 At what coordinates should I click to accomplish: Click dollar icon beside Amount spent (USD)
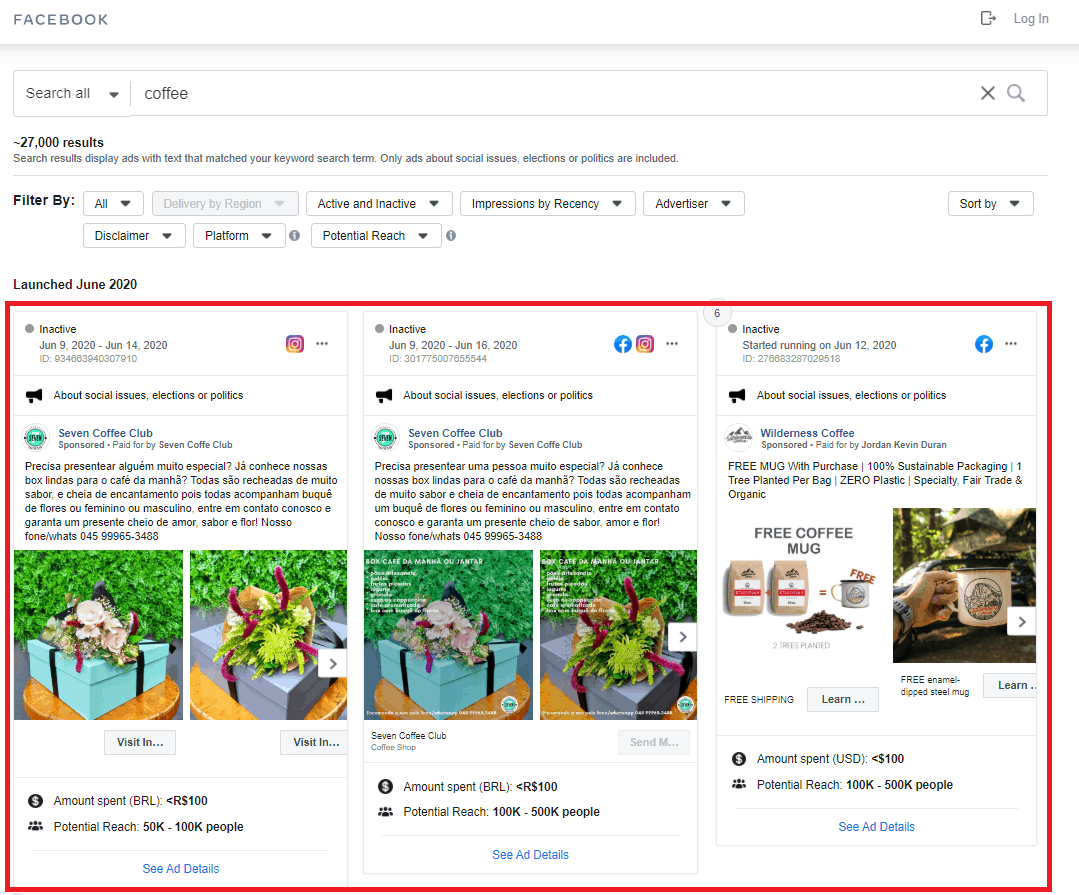739,759
